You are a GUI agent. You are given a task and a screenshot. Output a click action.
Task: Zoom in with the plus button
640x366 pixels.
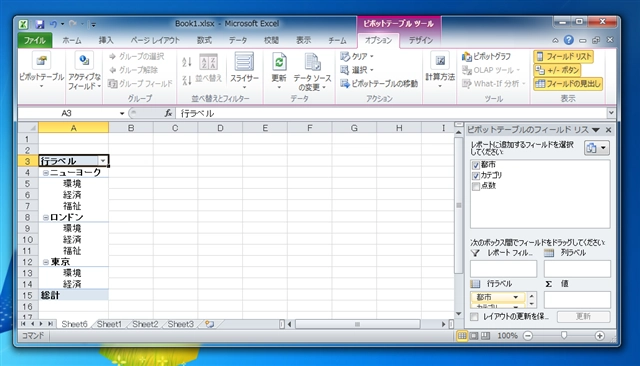point(600,336)
